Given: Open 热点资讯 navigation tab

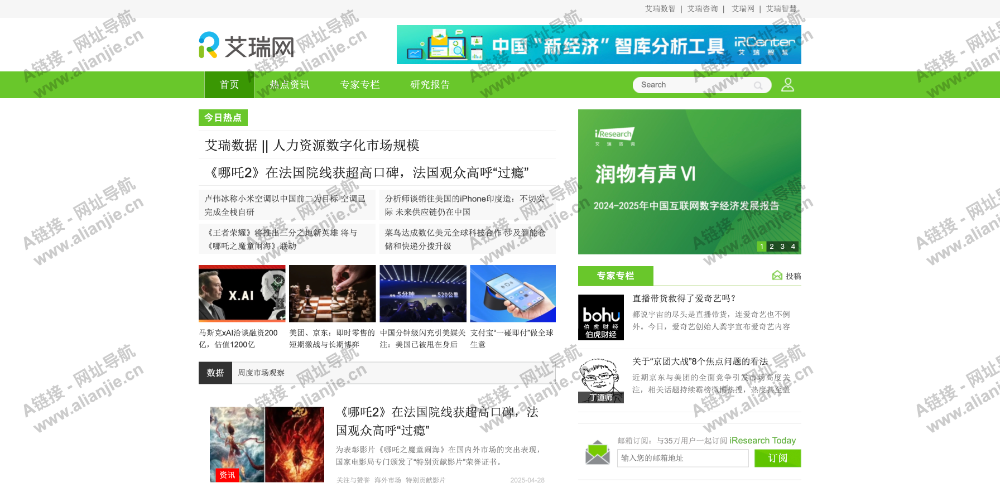Looking at the screenshot, I should point(289,85).
